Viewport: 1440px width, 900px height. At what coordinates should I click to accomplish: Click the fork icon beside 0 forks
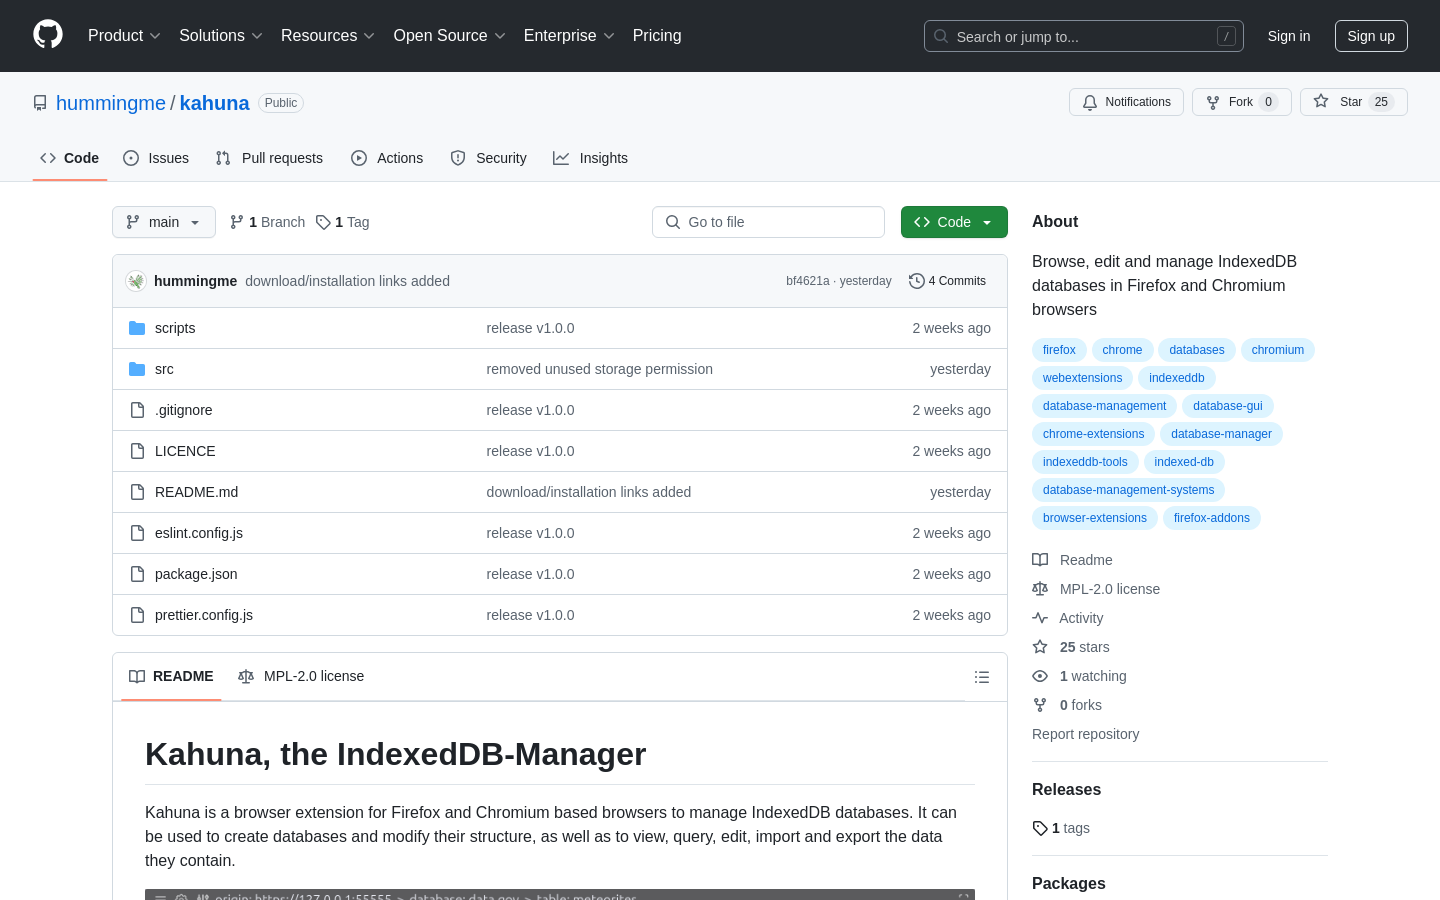[1040, 705]
